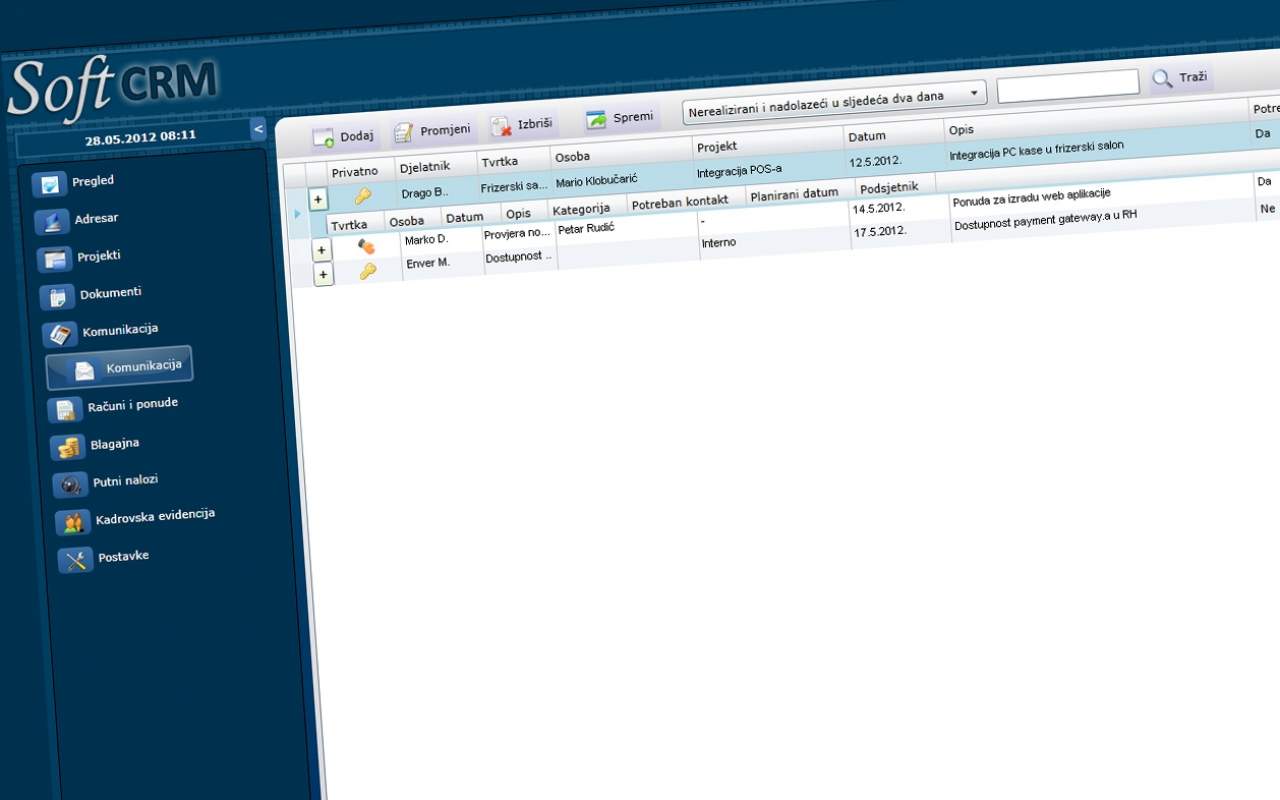
Task: Open the Blagajna cash register section
Action: [x=96, y=445]
